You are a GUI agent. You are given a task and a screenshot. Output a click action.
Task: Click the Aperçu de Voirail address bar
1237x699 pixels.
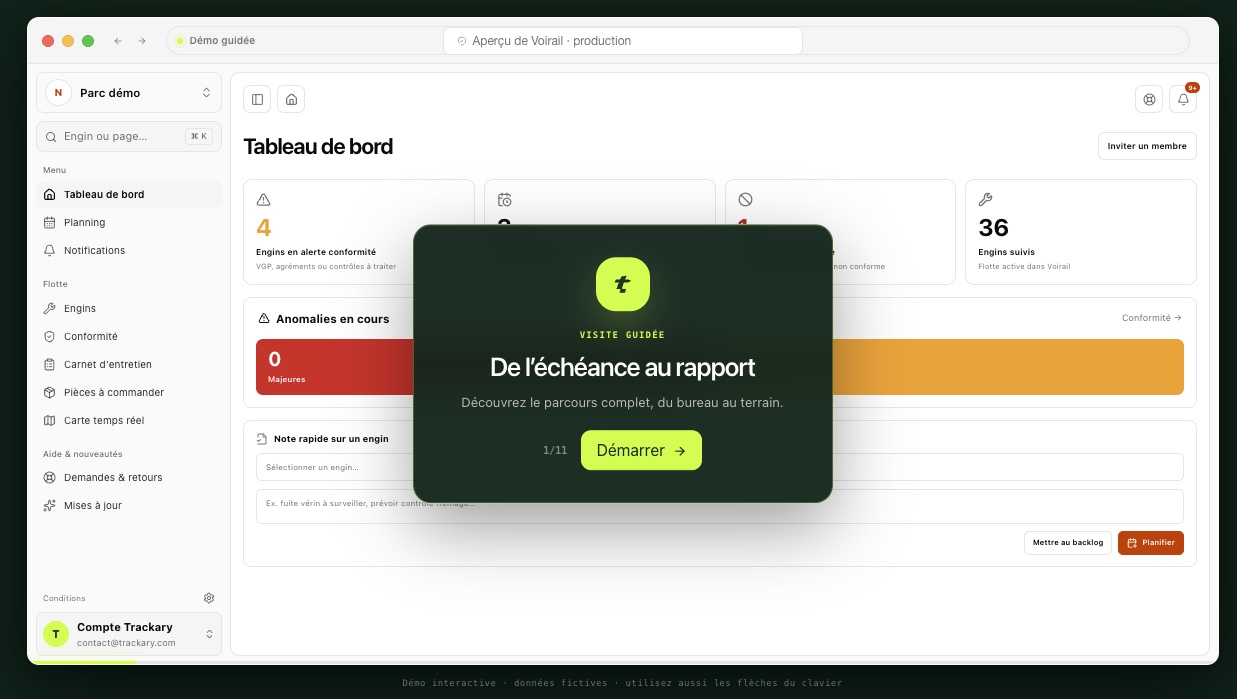[x=623, y=41]
